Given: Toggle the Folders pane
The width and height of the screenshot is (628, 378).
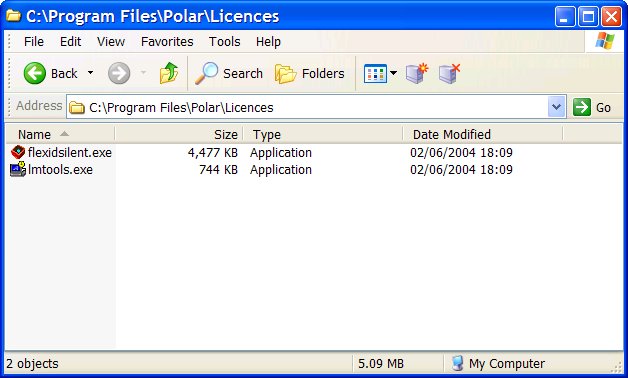Looking at the screenshot, I should (x=310, y=74).
